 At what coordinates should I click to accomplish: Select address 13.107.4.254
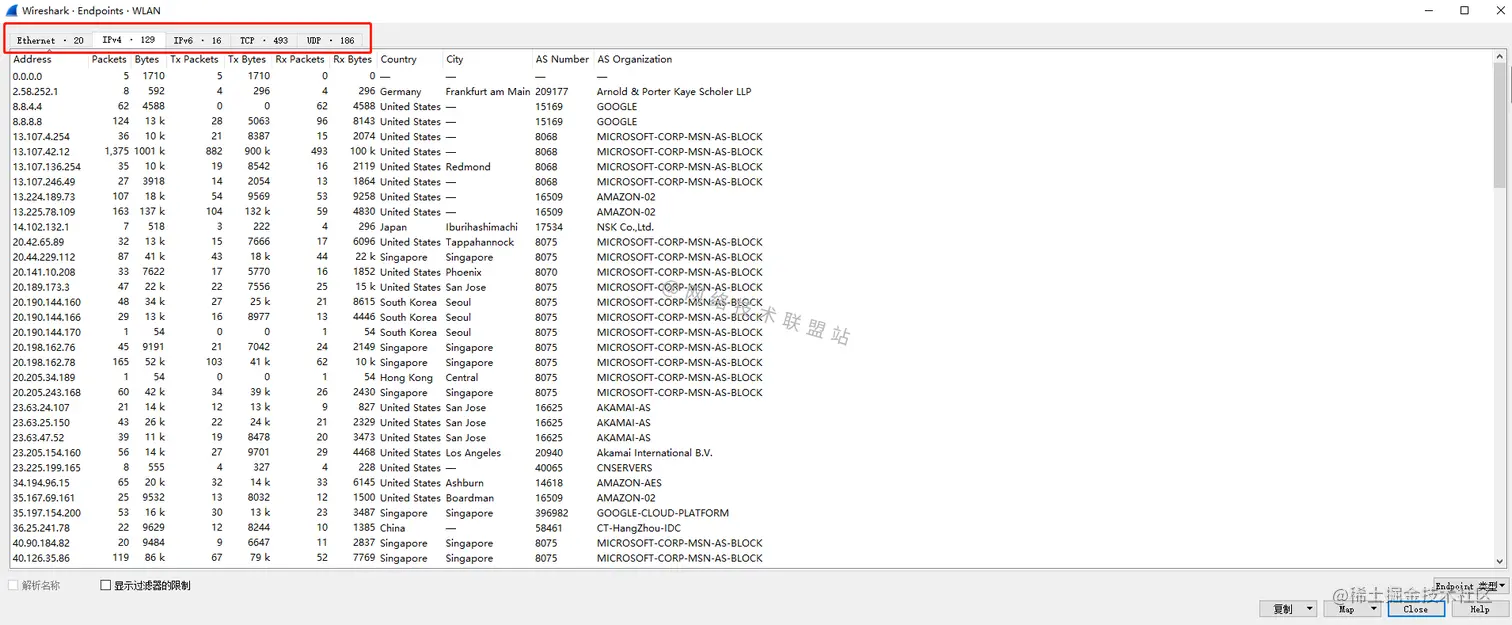[x=41, y=136]
